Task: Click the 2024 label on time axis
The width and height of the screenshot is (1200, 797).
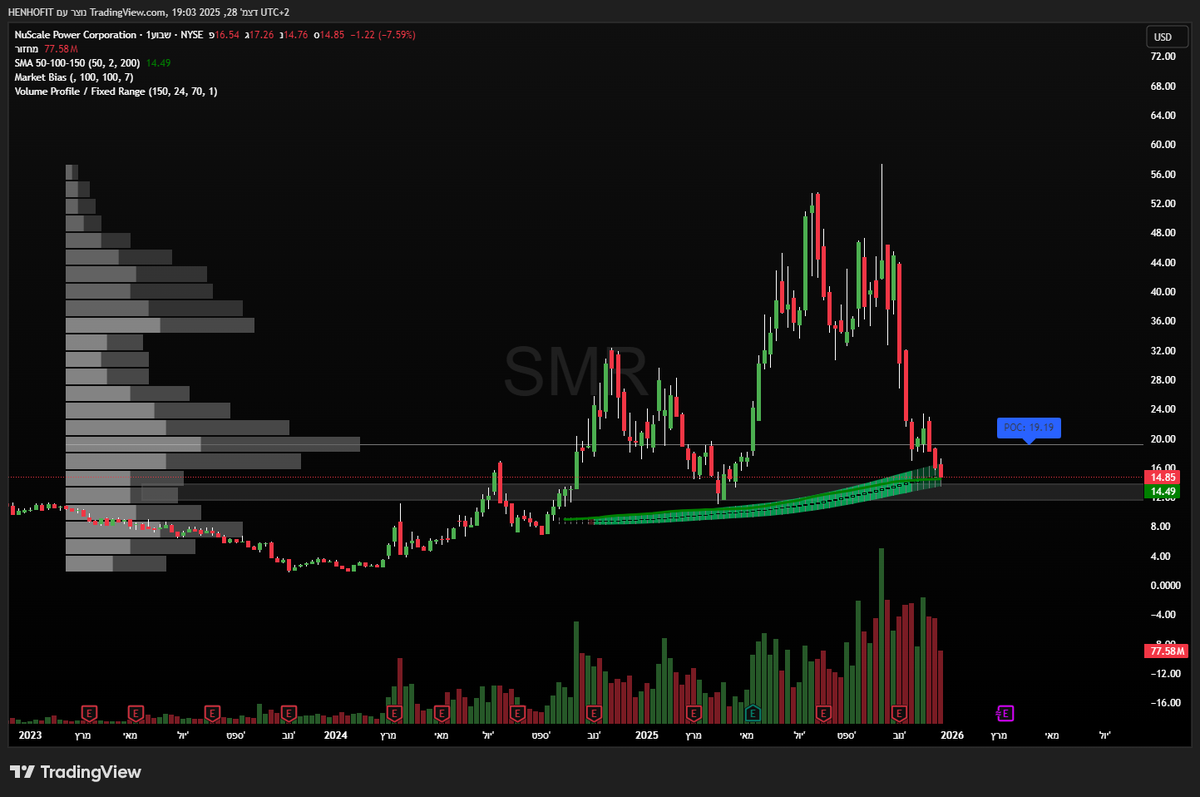Action: (x=336, y=735)
